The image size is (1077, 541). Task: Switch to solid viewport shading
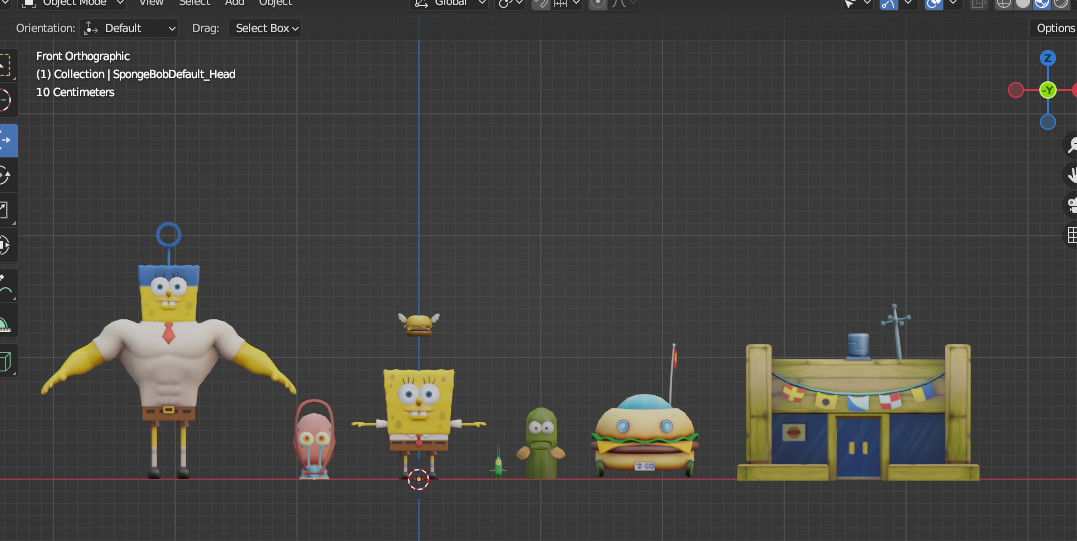click(x=1023, y=3)
